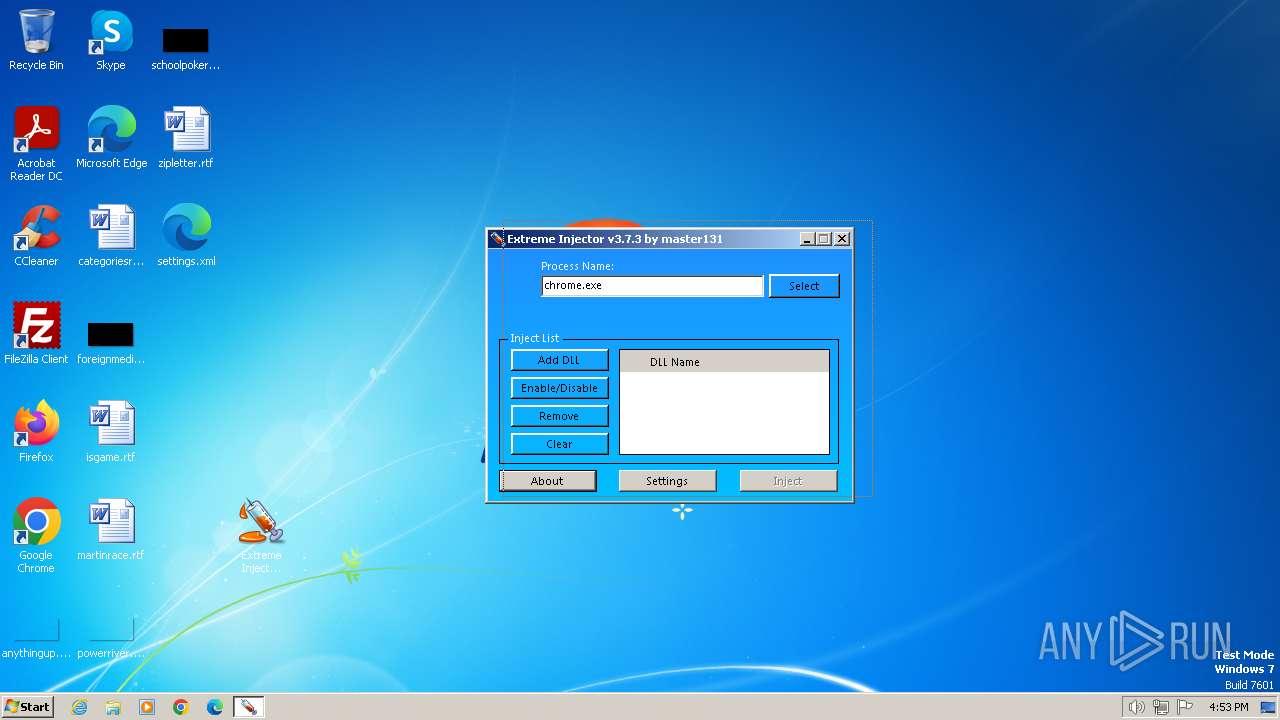
Task: Close the Extreme Injector window
Action: pyautogui.click(x=842, y=239)
